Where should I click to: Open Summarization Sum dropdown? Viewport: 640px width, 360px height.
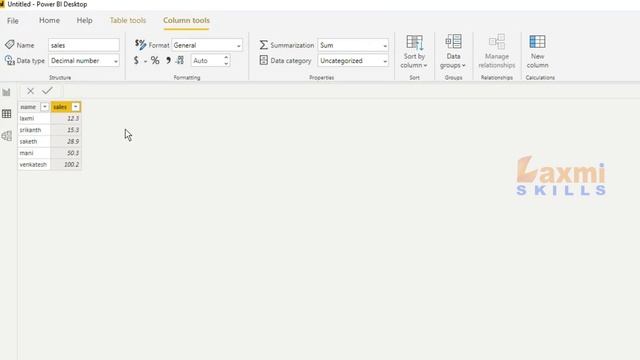click(353, 45)
